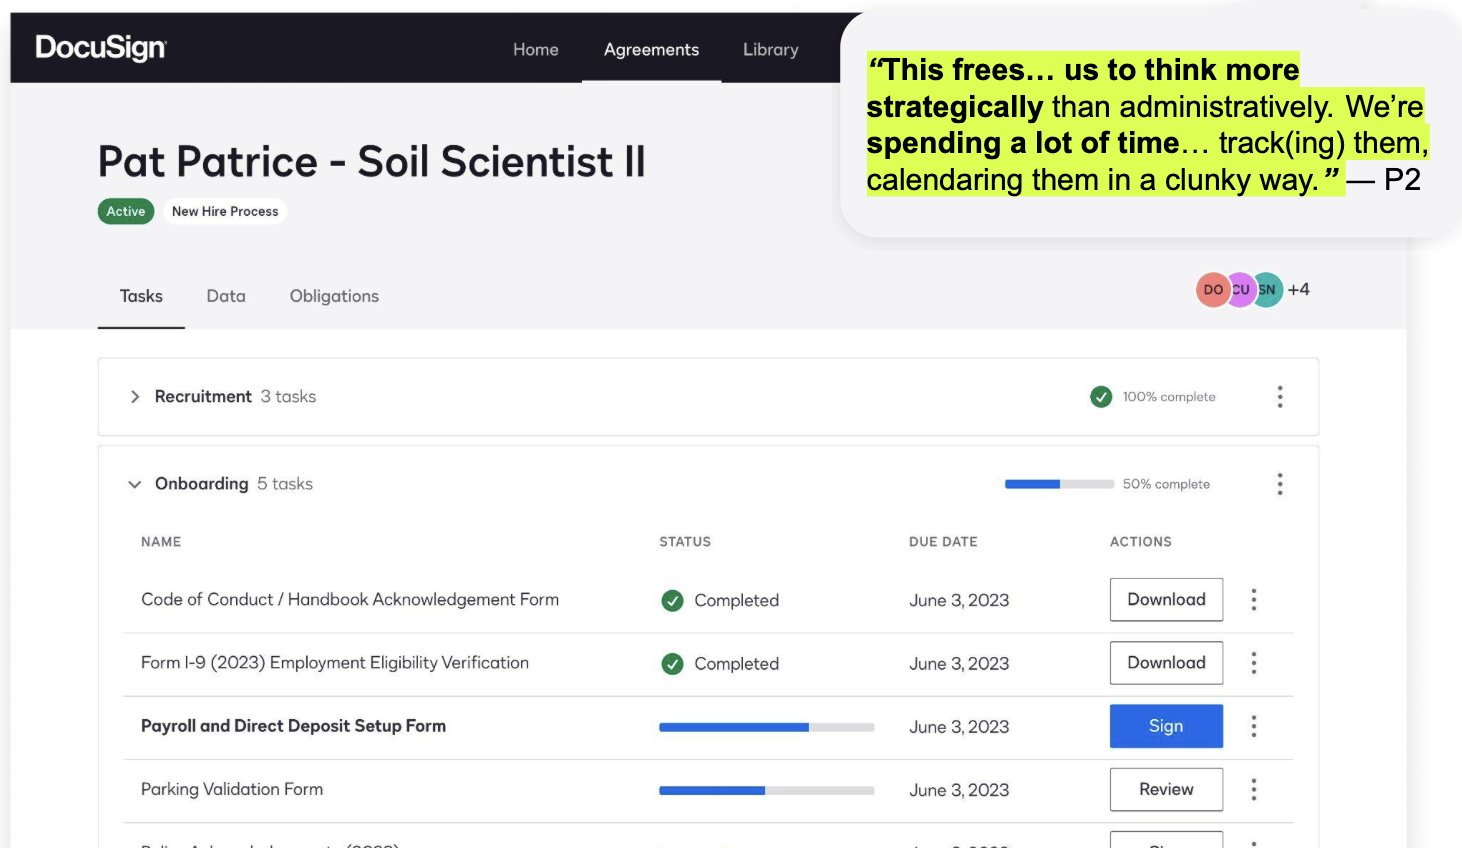This screenshot has height=848, width=1462.
Task: Show the +4 additional participants
Action: [1299, 290]
